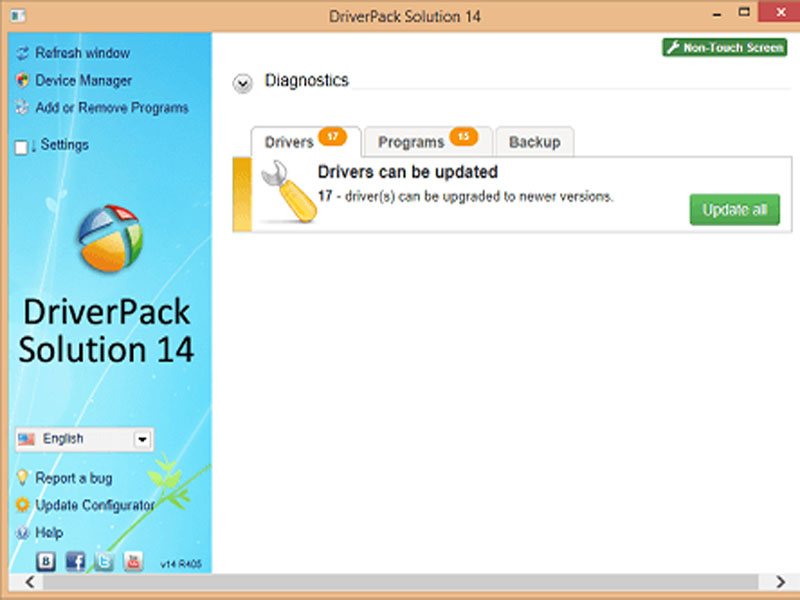Click the Device Manager shield icon

(22, 81)
